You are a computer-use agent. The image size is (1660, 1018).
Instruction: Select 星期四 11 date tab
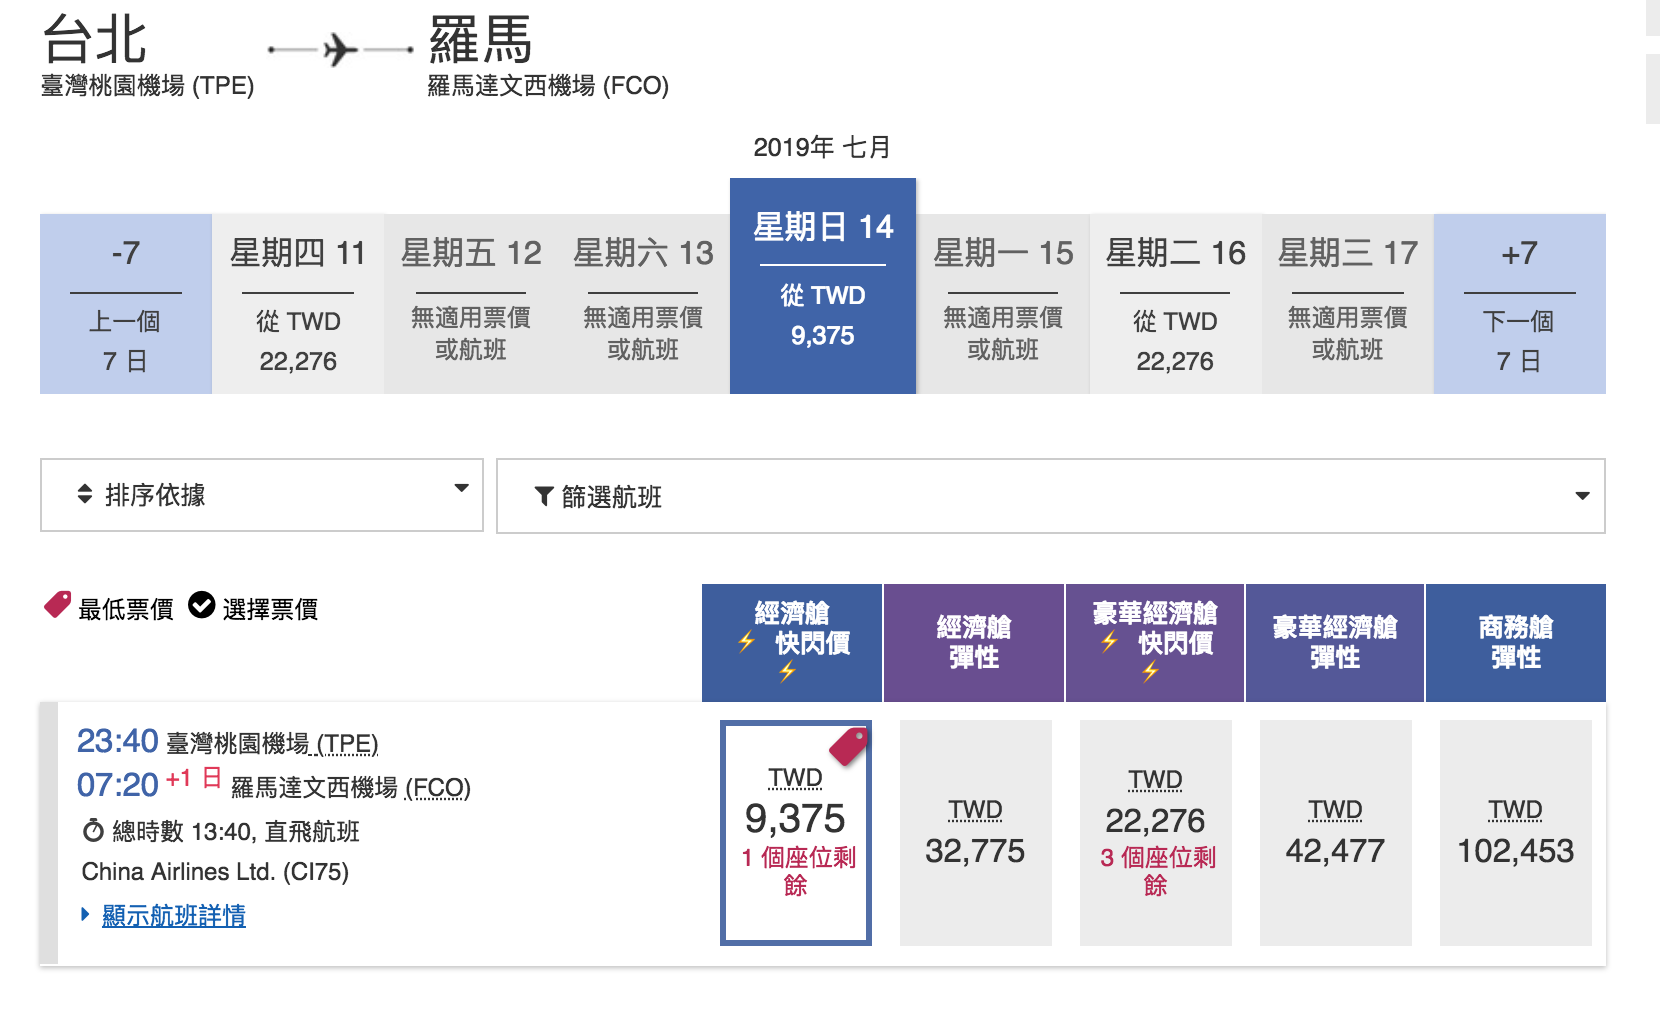tap(298, 304)
